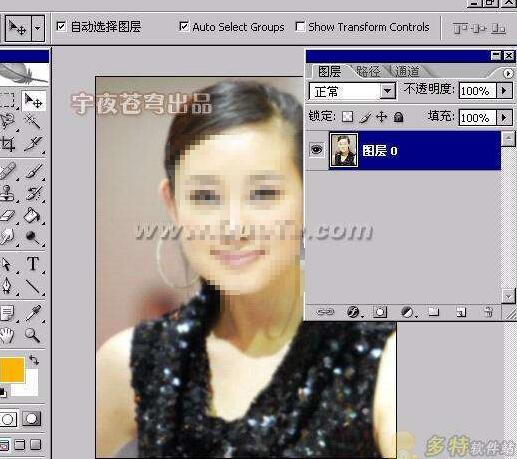This screenshot has width=517, height=459.
Task: Click the Move tool preset icon in options bar
Action: coord(18,28)
